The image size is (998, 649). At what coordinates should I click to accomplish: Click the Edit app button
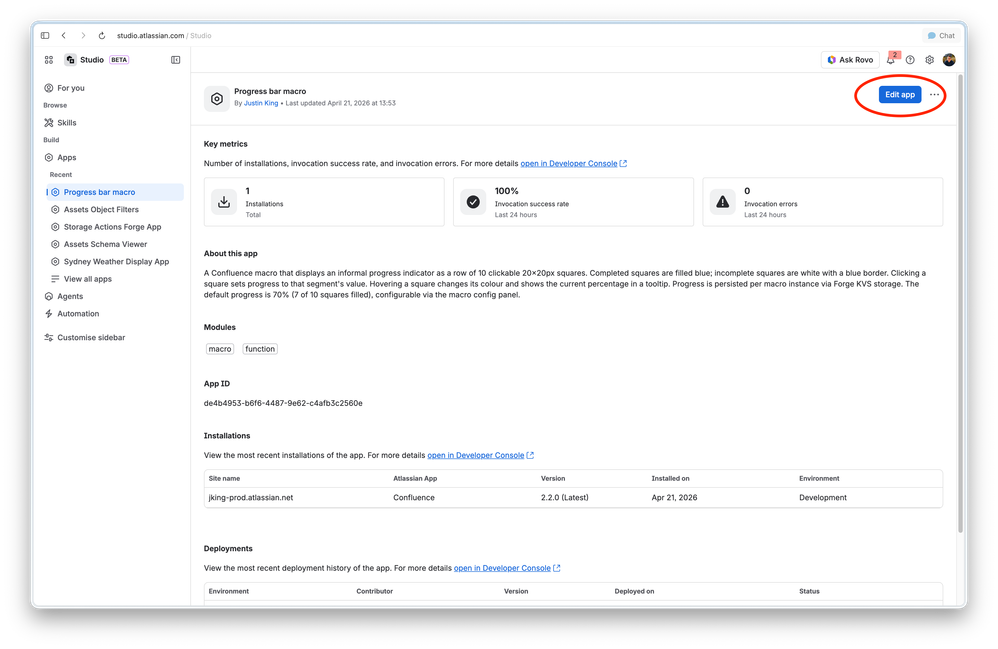(x=899, y=95)
